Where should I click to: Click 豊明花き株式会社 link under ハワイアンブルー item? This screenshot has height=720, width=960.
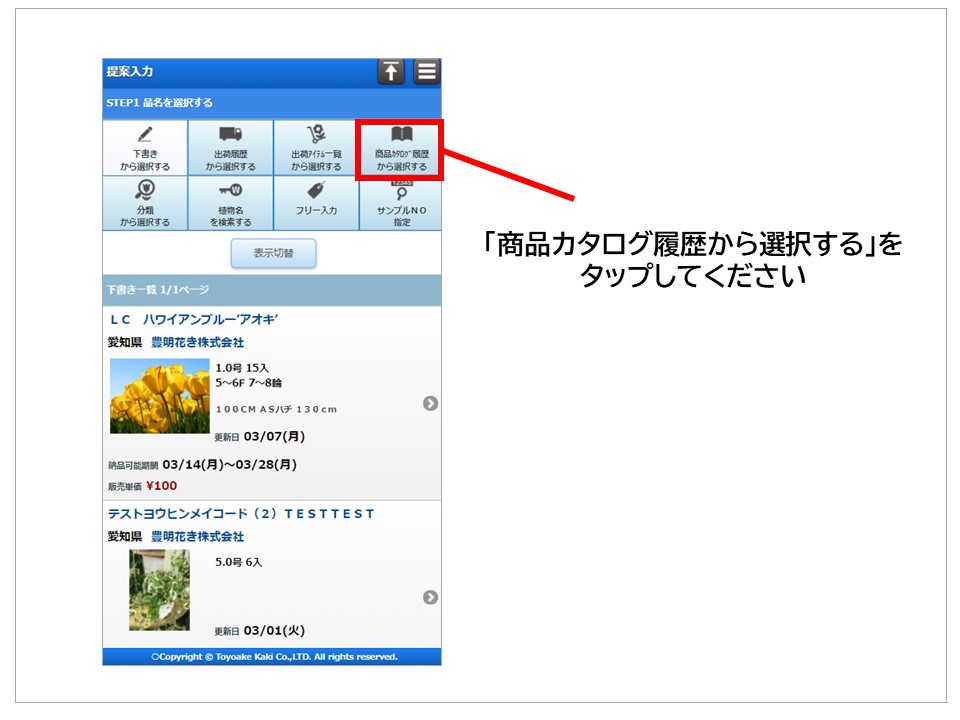(197, 342)
